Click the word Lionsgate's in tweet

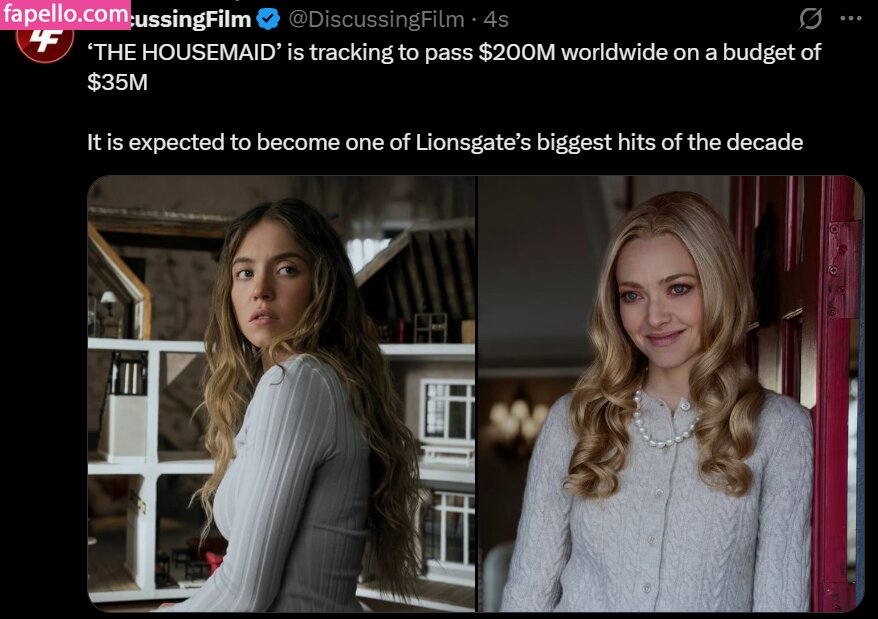(473, 142)
